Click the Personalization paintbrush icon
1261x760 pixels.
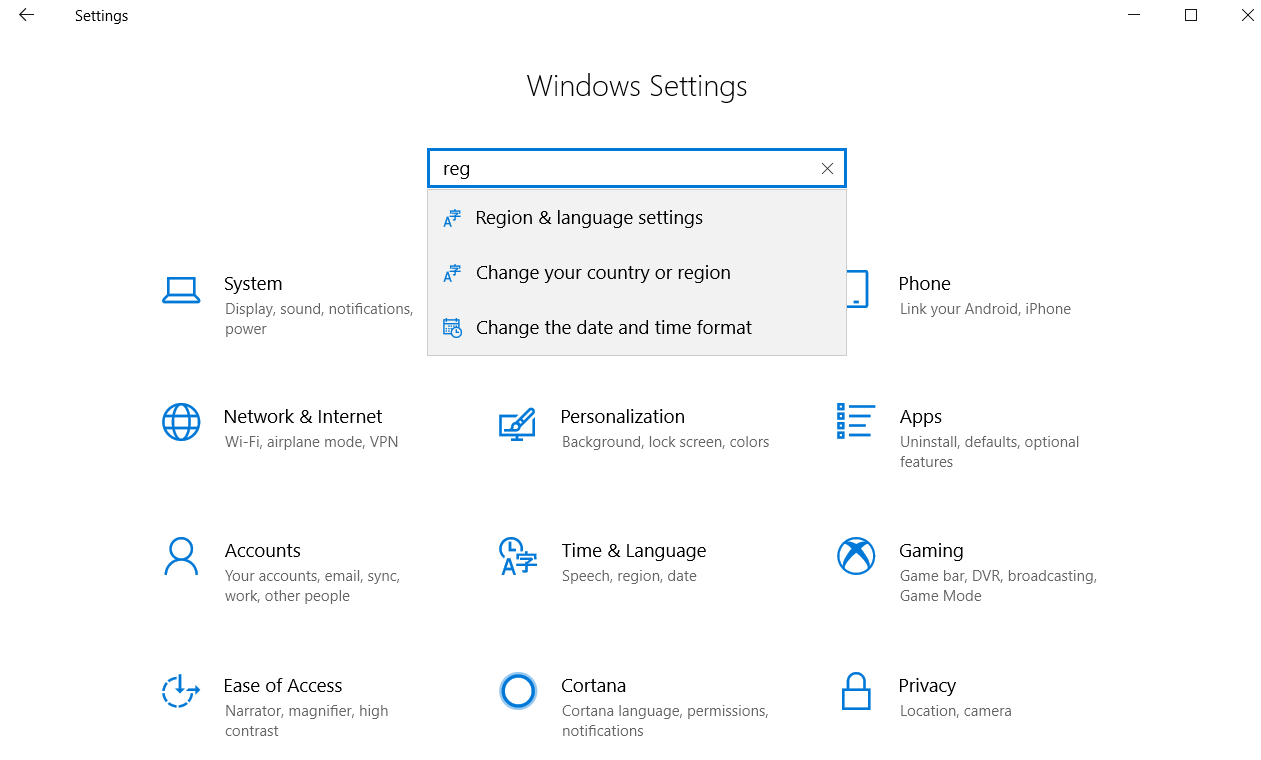coord(517,424)
